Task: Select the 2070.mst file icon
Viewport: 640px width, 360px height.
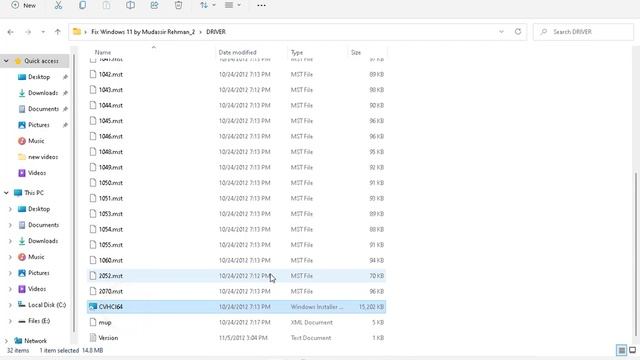Action: 93,291
